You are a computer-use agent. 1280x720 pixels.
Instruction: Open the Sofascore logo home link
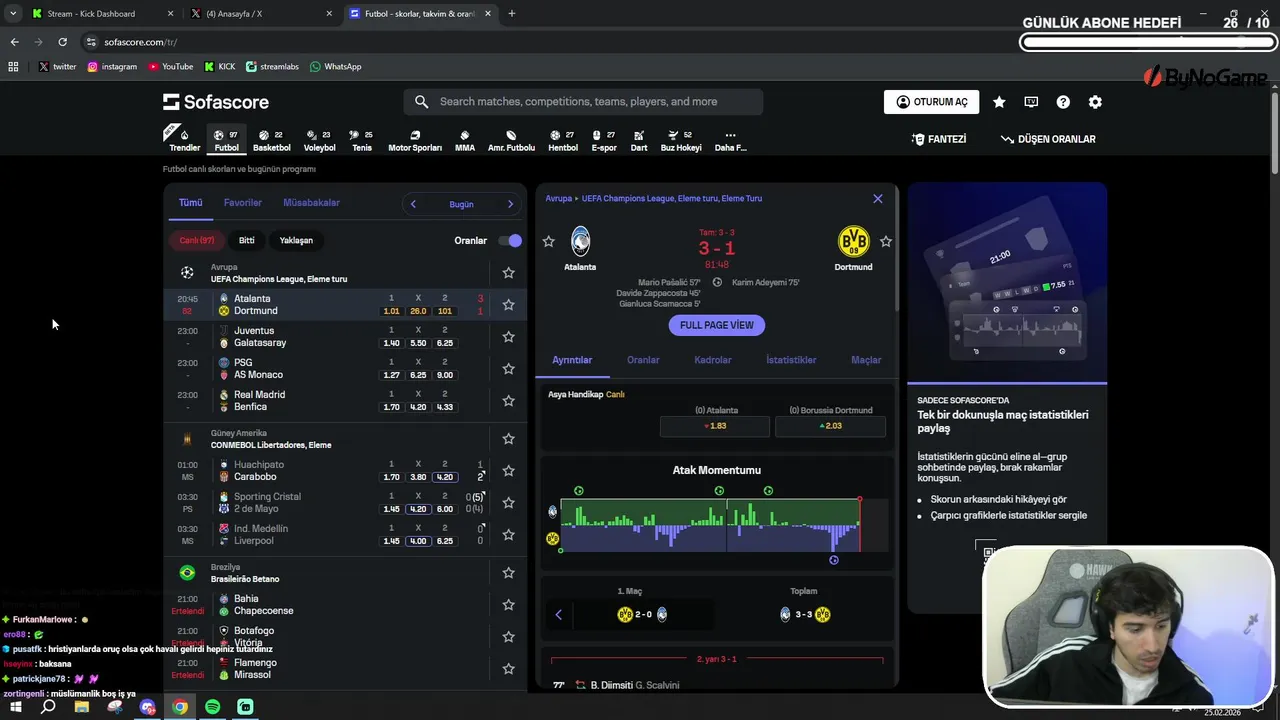click(216, 102)
